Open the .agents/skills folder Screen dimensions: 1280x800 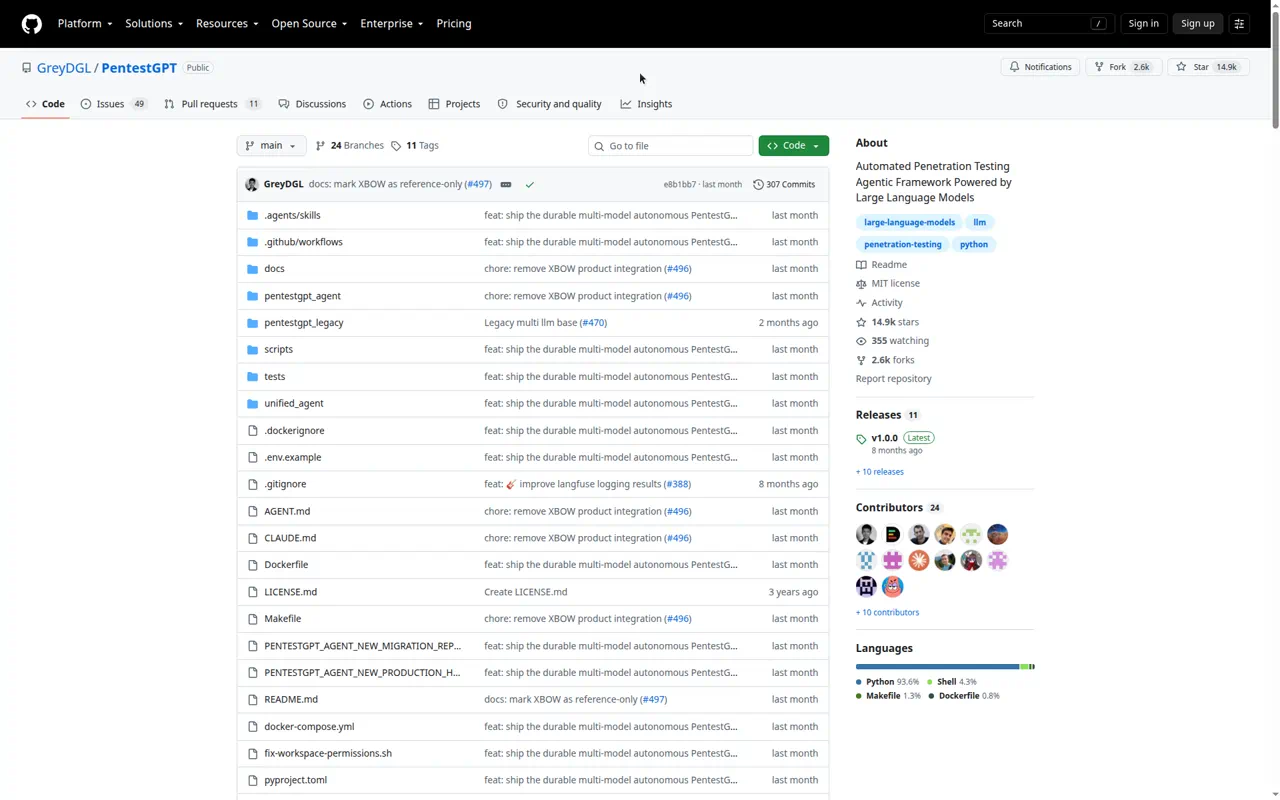[x=292, y=215]
